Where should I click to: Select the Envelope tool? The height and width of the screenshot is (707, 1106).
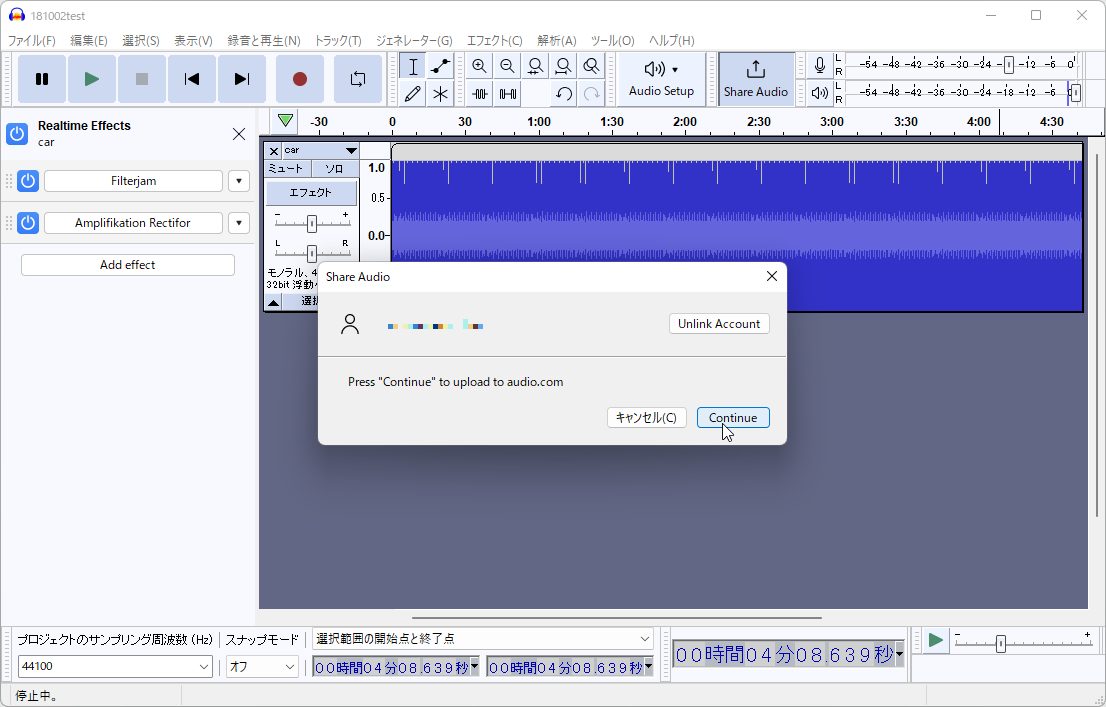point(440,66)
